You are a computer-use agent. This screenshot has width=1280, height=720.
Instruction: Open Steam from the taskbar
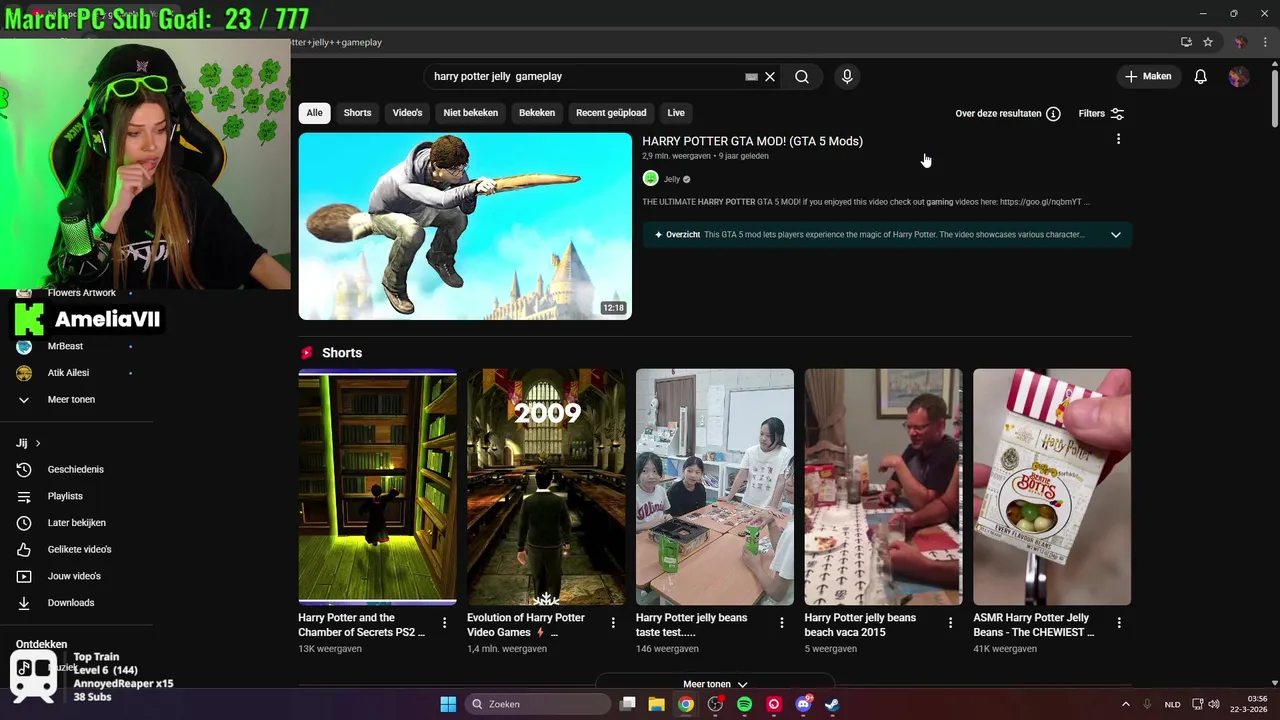click(x=832, y=704)
